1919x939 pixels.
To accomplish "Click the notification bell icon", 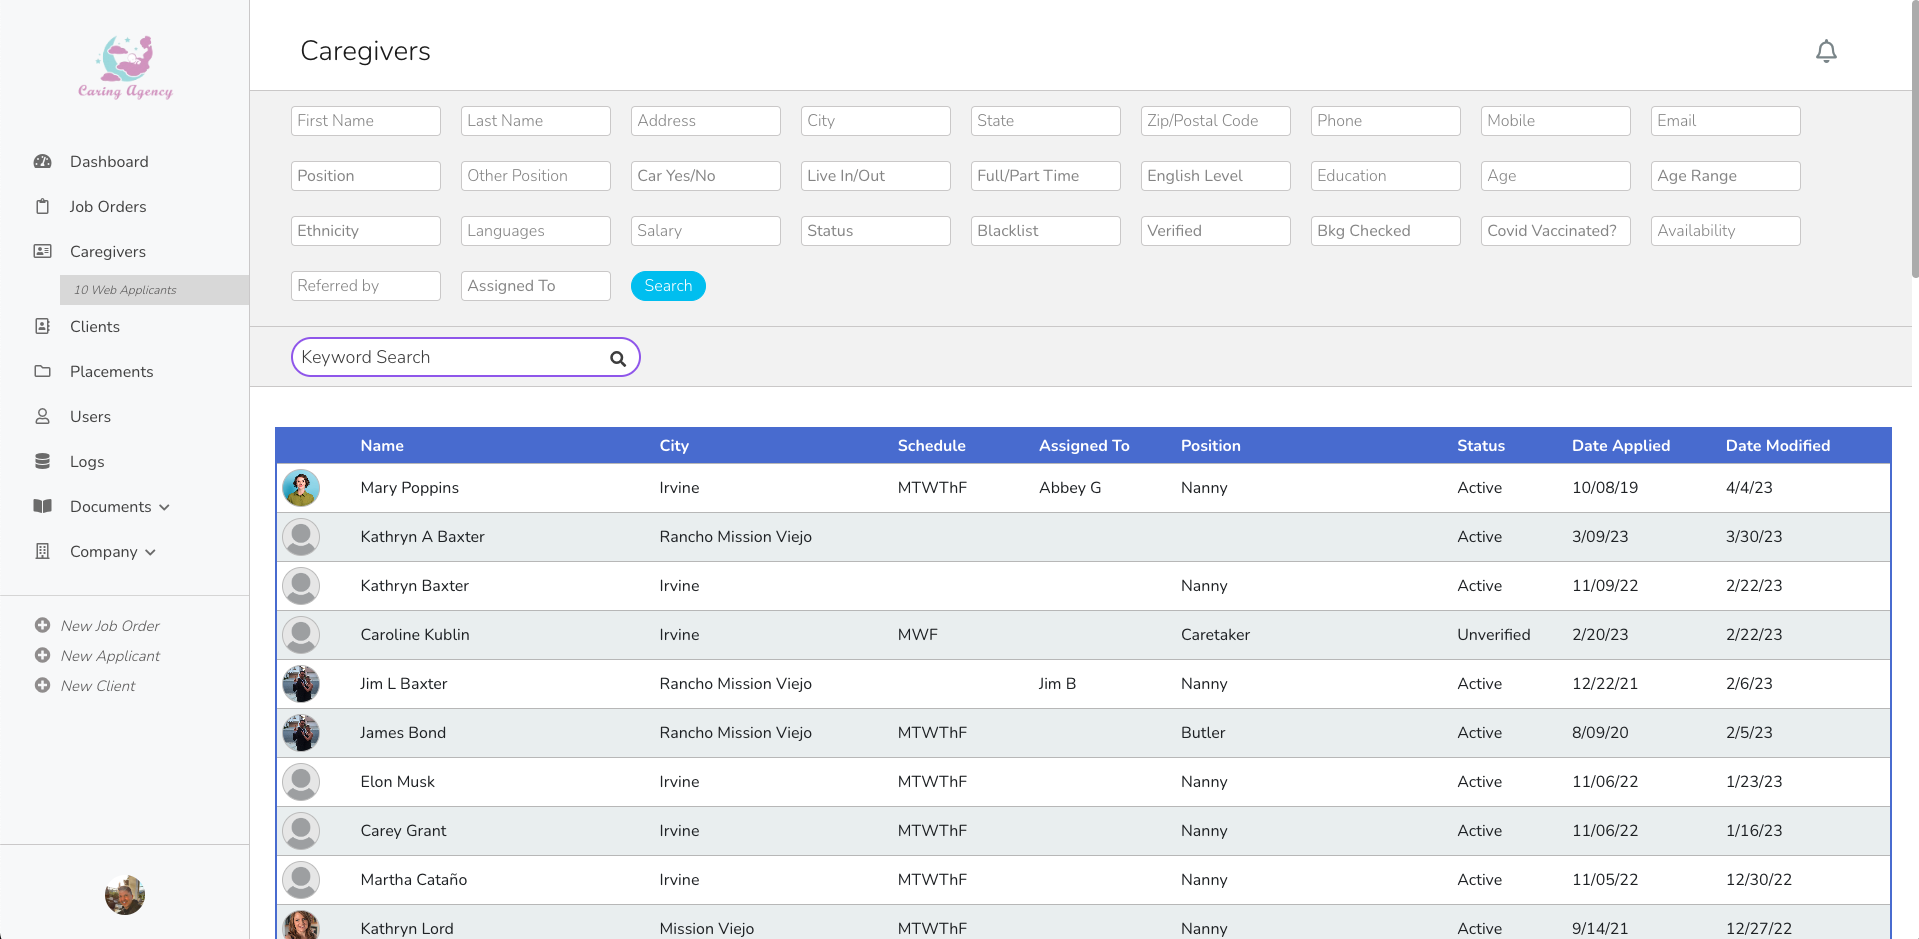I will pyautogui.click(x=1826, y=51).
